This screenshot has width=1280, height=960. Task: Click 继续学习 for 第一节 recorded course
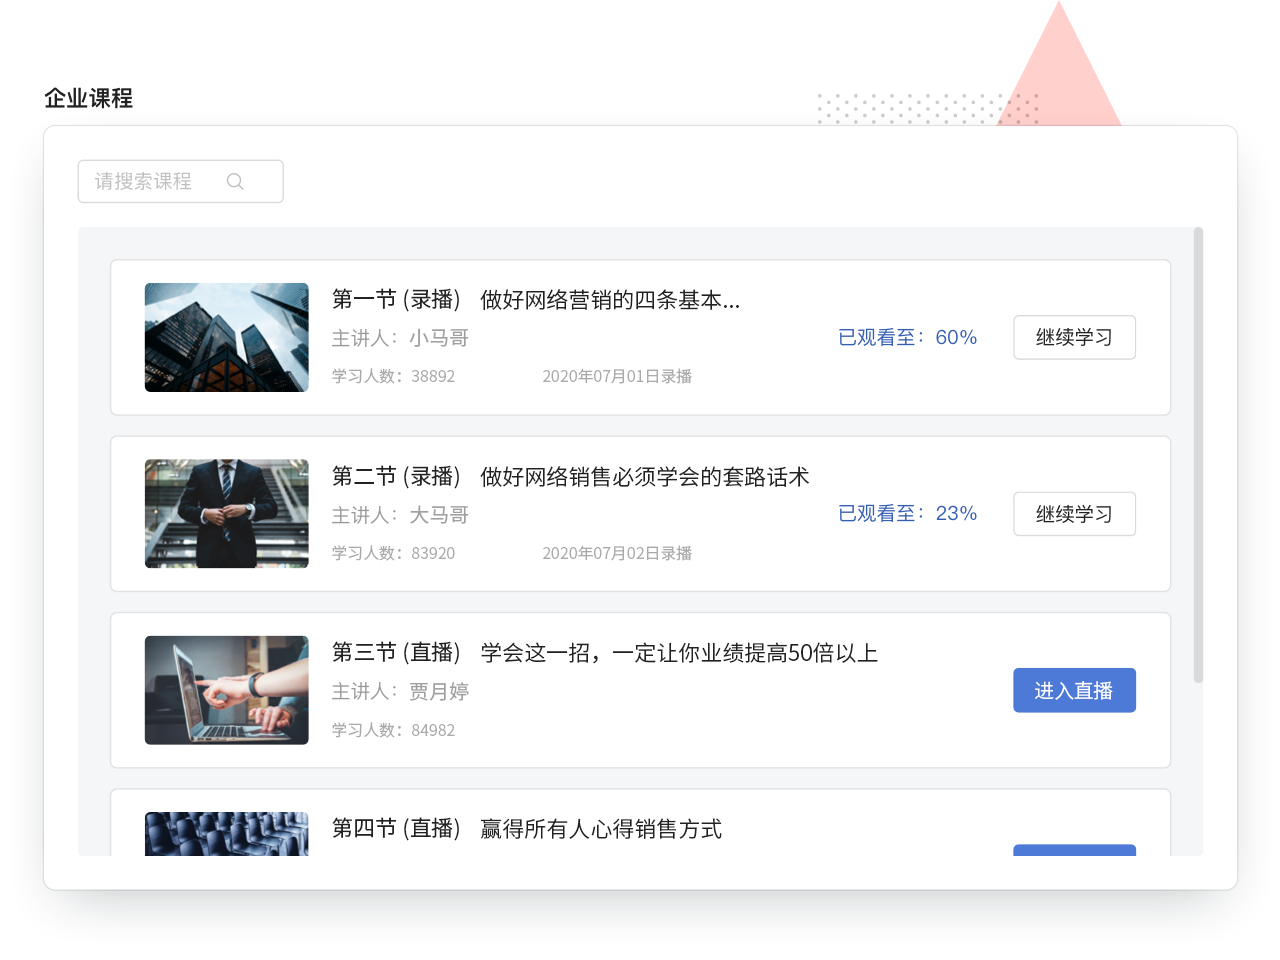1074,337
